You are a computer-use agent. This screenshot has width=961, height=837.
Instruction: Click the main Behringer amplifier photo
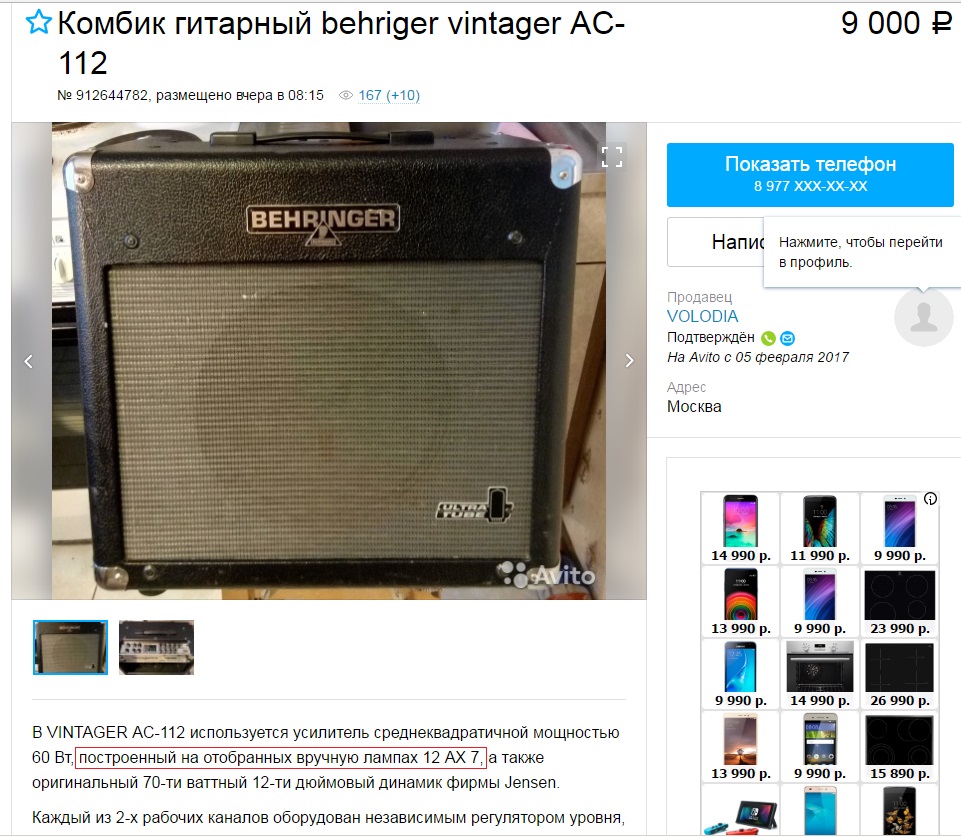pos(329,360)
